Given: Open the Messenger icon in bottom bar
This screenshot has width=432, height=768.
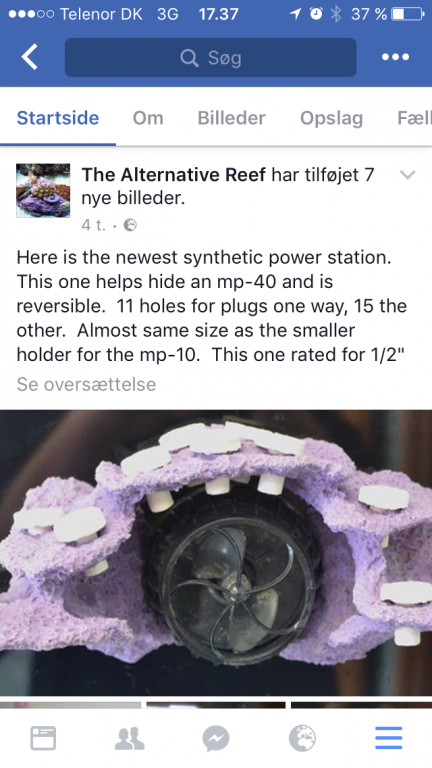Looking at the screenshot, I should pos(216,738).
